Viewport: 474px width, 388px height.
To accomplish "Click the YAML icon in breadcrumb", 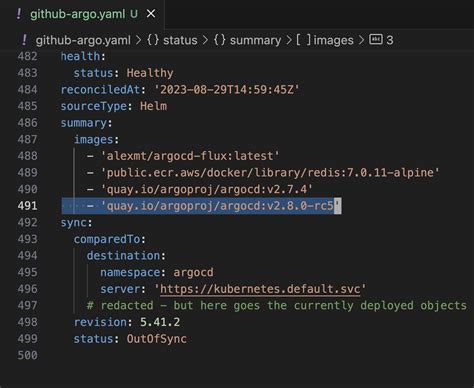I will [x=24, y=40].
